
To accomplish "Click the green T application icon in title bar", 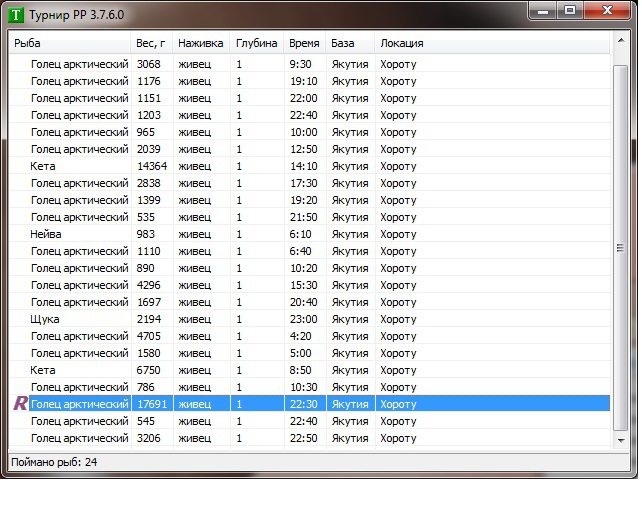I will coord(16,13).
